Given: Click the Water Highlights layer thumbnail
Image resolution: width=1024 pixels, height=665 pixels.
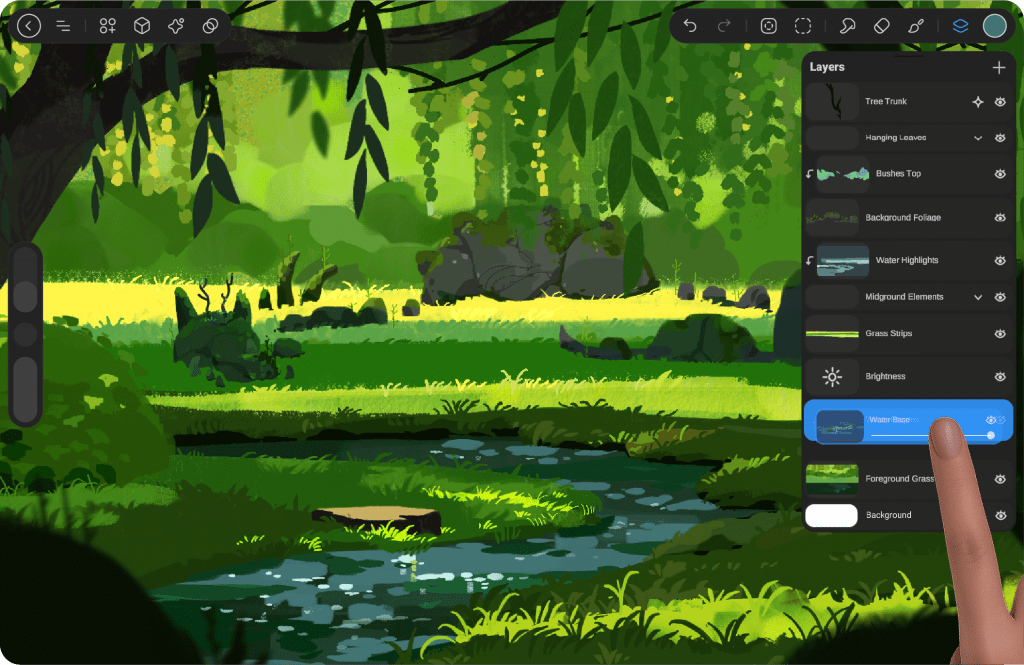Looking at the screenshot, I should click(842, 260).
